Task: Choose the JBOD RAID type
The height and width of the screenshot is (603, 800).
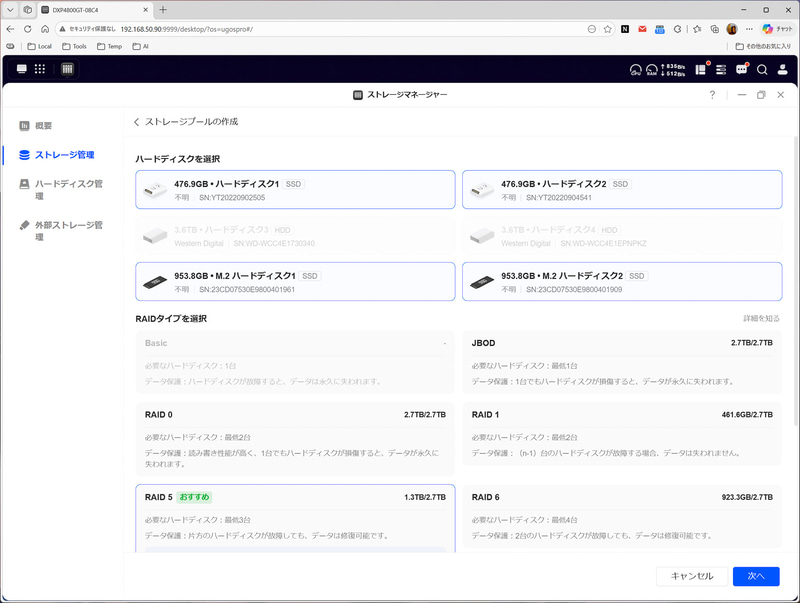Action: click(622, 362)
